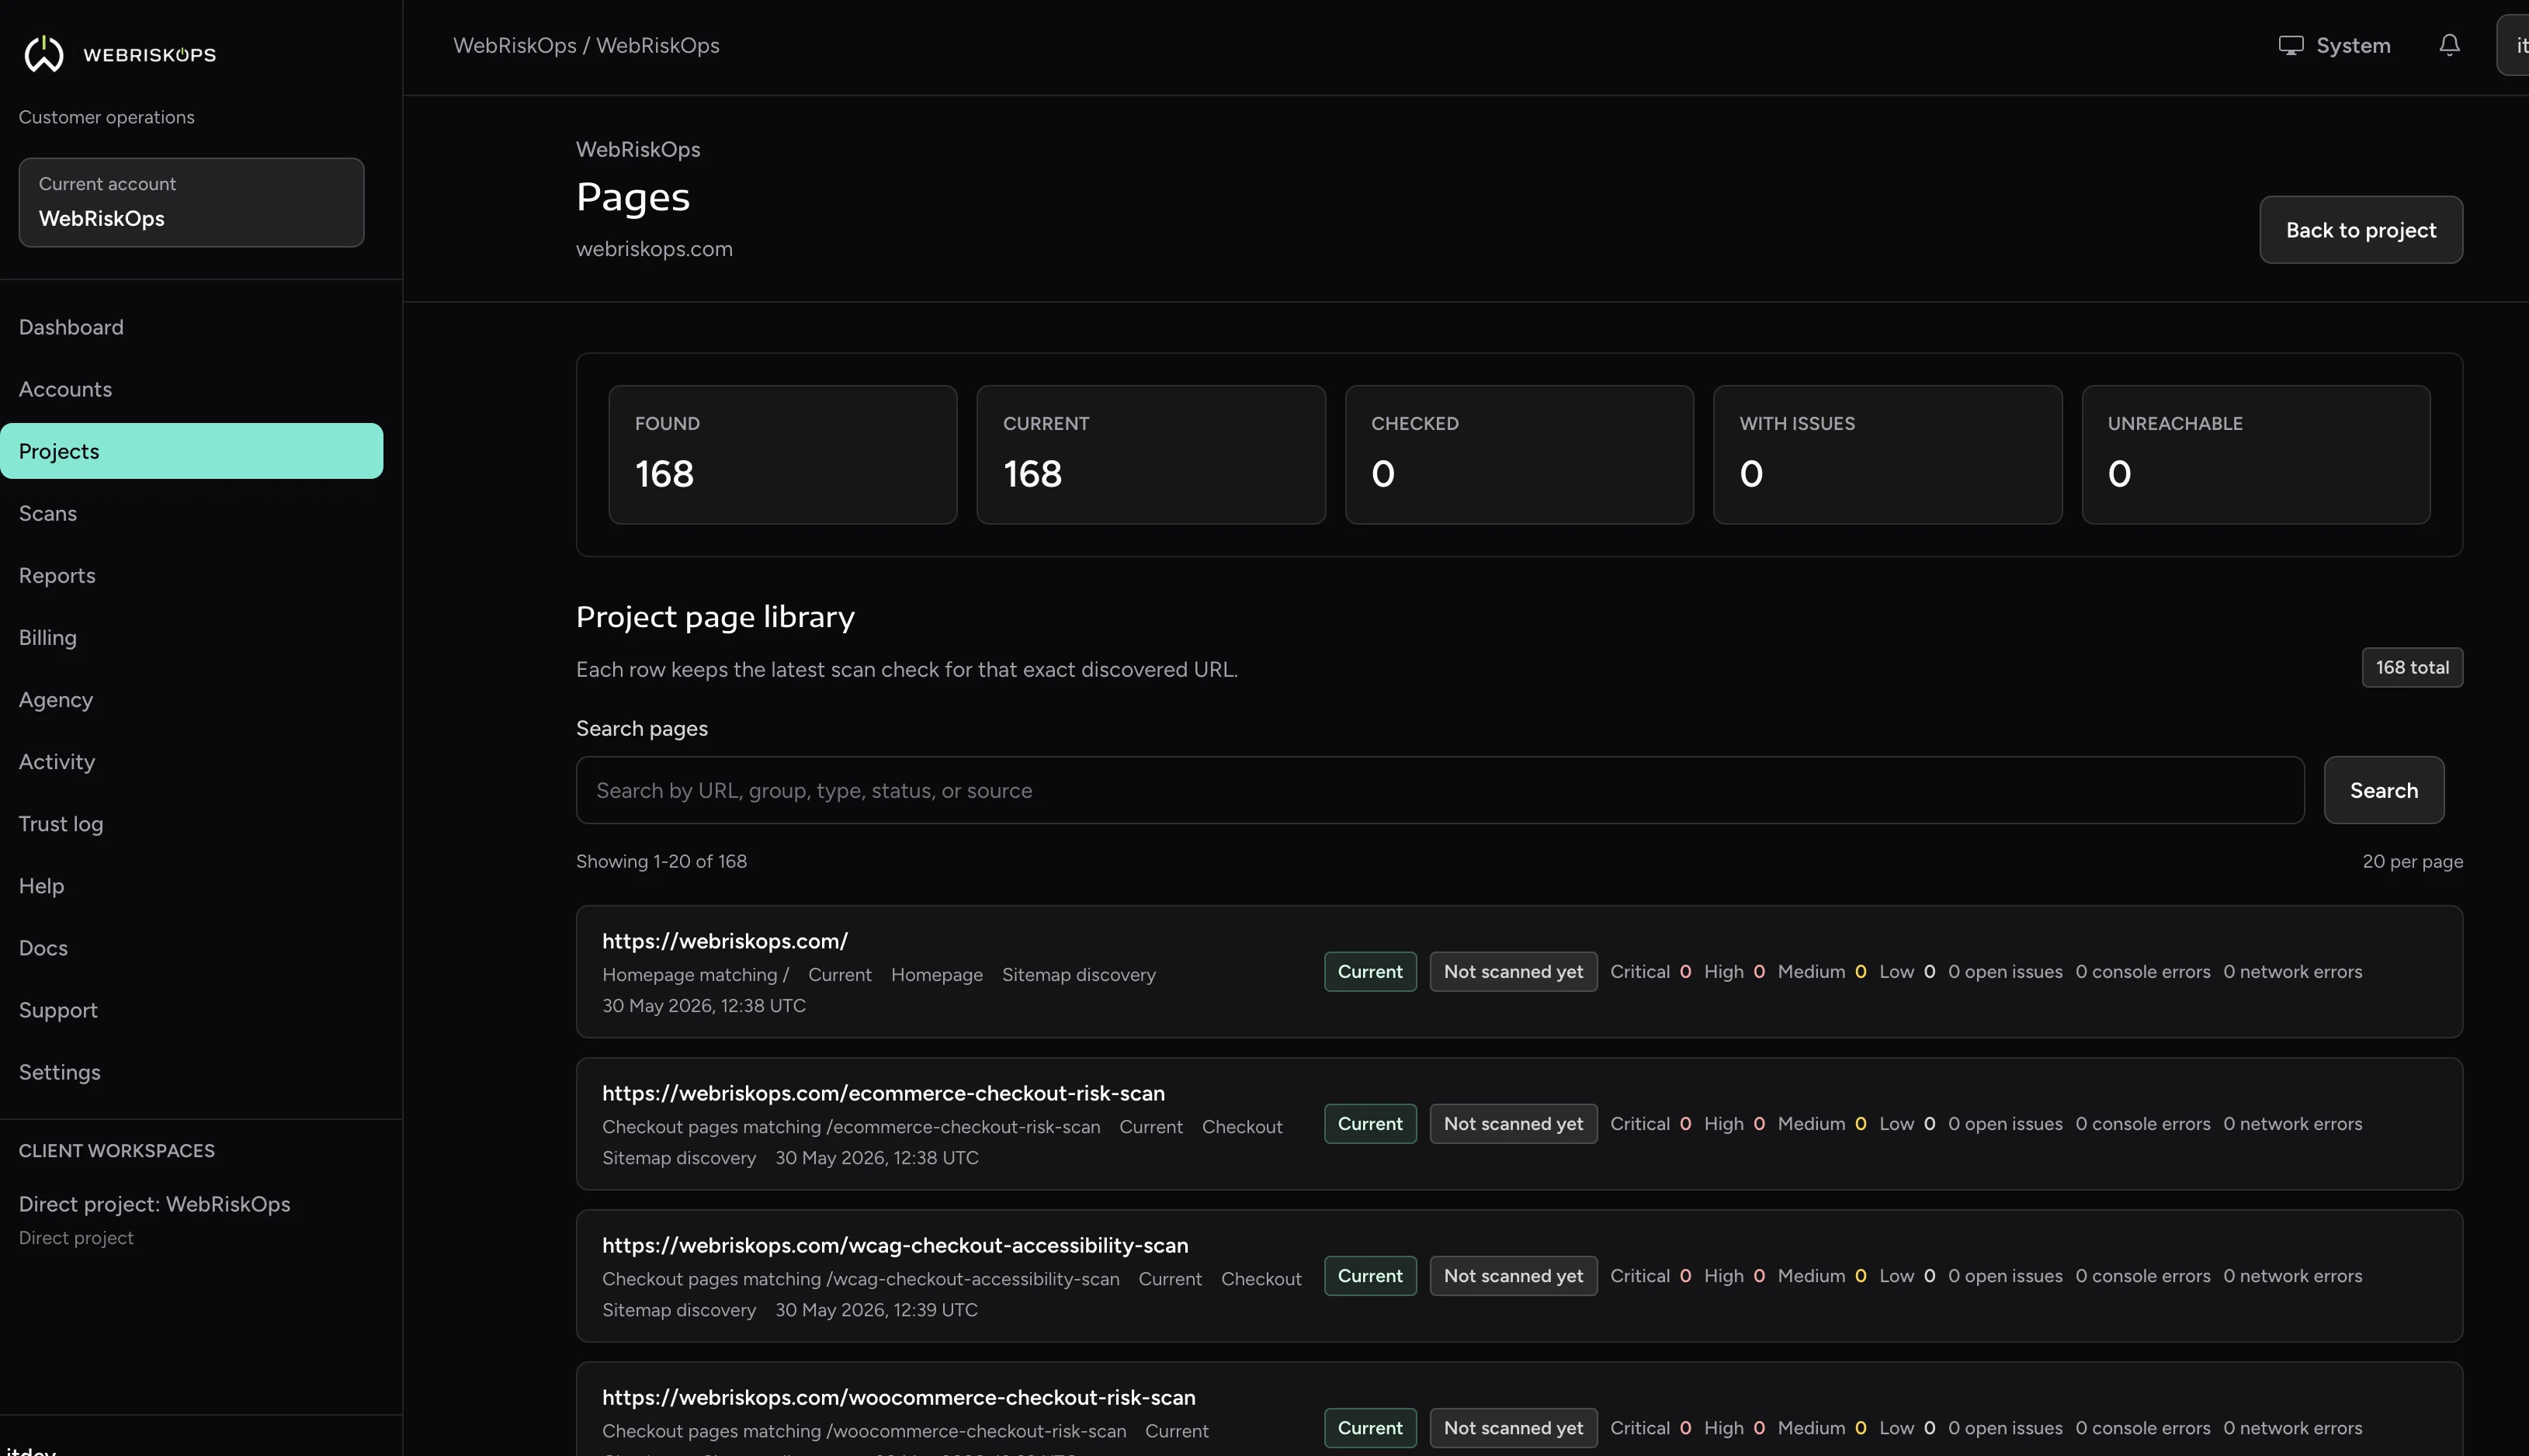Click the UNREACHABLE 0 stat card
Screen dimensions: 2529x1456
pyautogui.click(x=2256, y=455)
